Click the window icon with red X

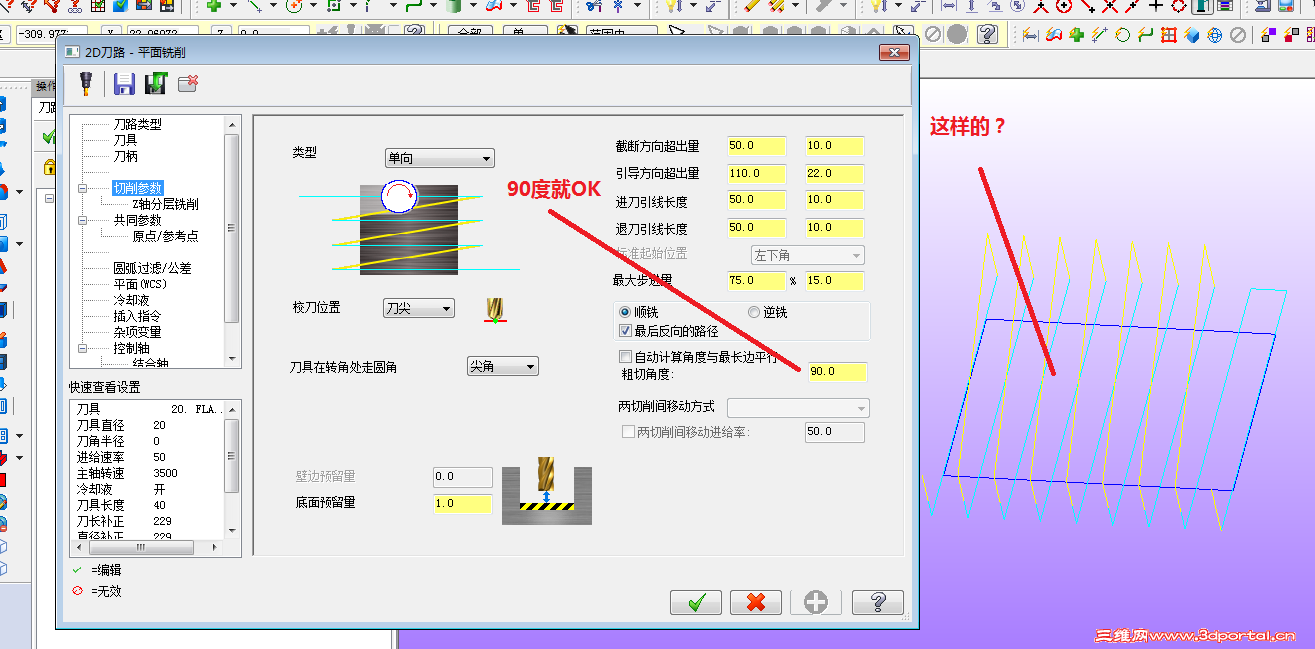[x=188, y=83]
